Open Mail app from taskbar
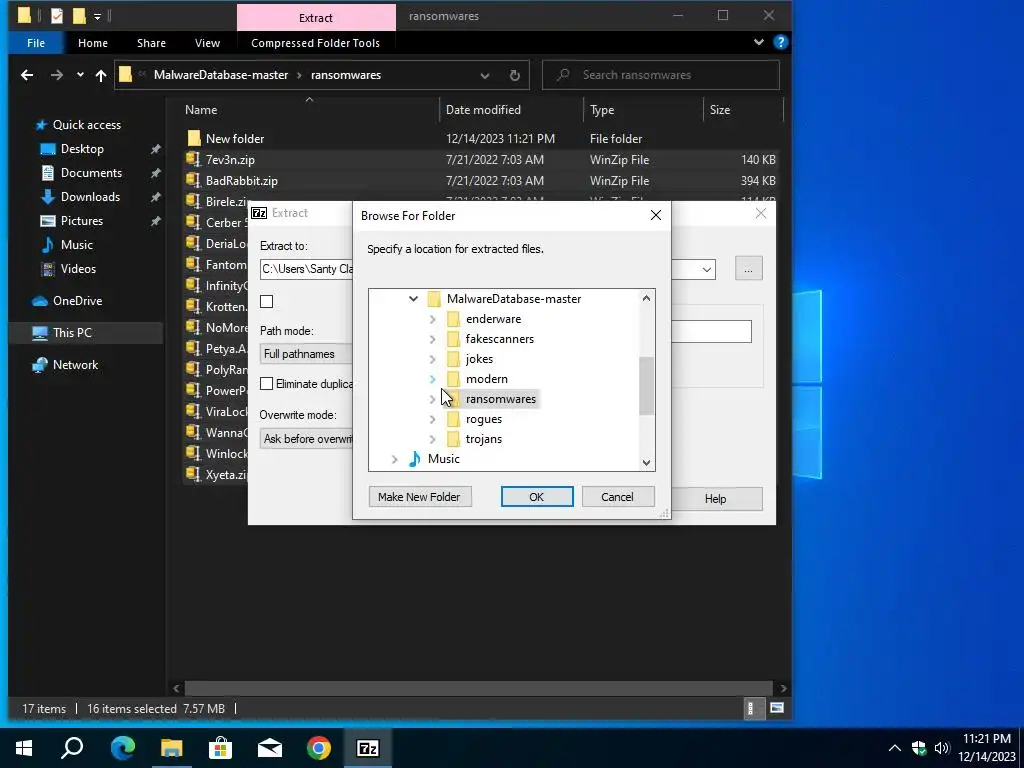 (270, 748)
